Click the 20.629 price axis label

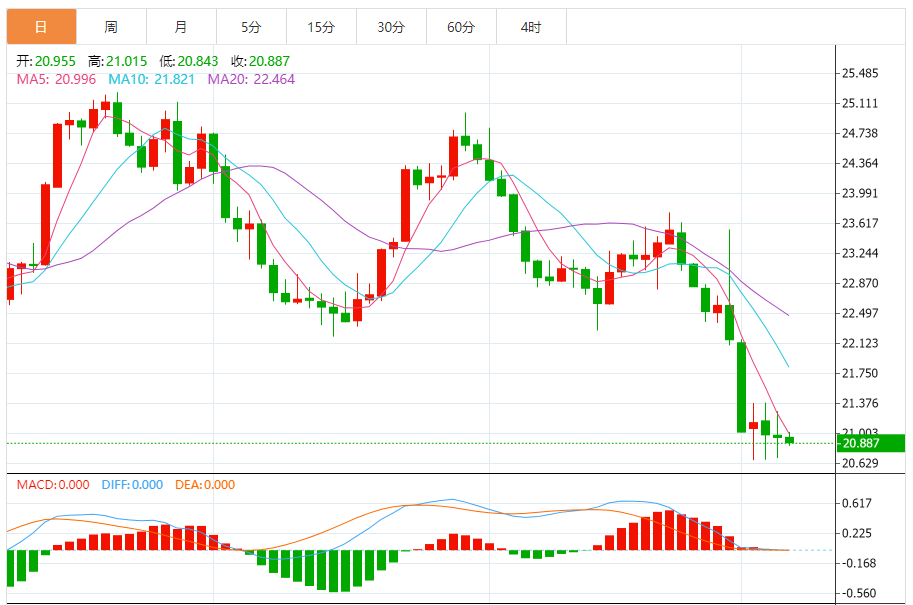pos(860,464)
